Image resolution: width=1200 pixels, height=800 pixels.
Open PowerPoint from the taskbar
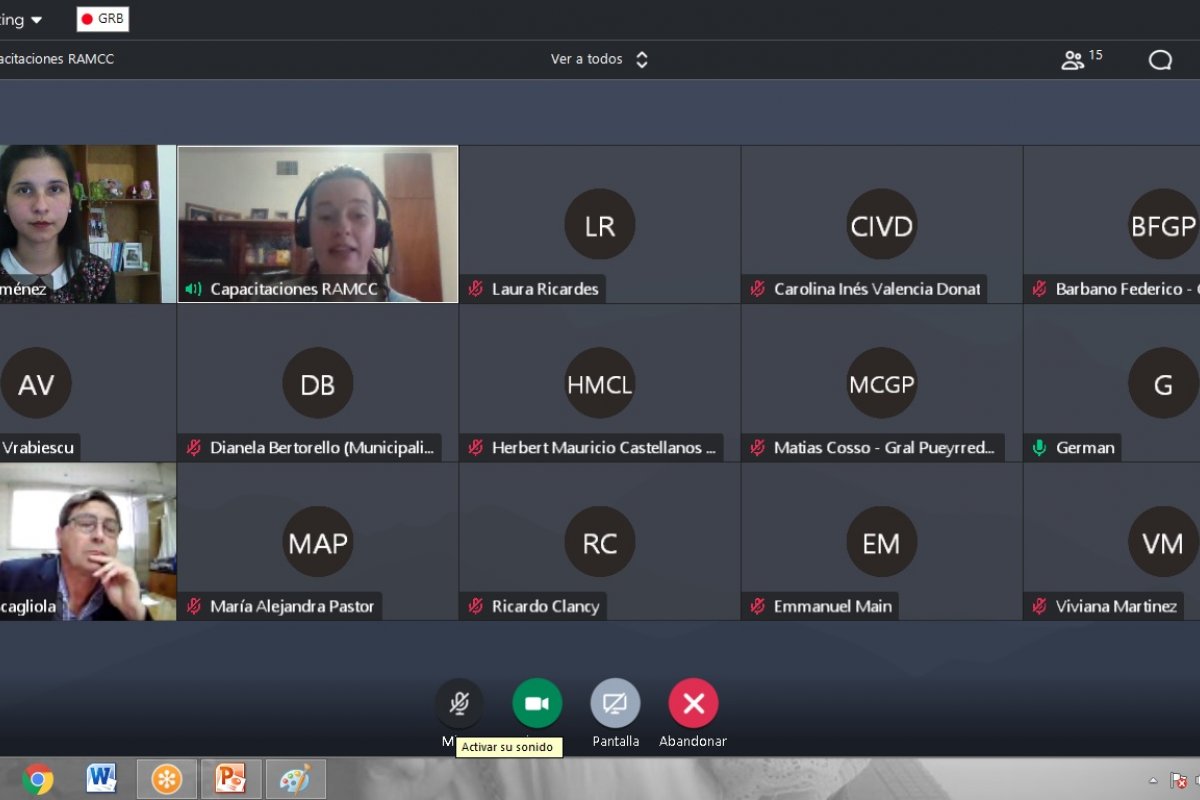coord(231,778)
